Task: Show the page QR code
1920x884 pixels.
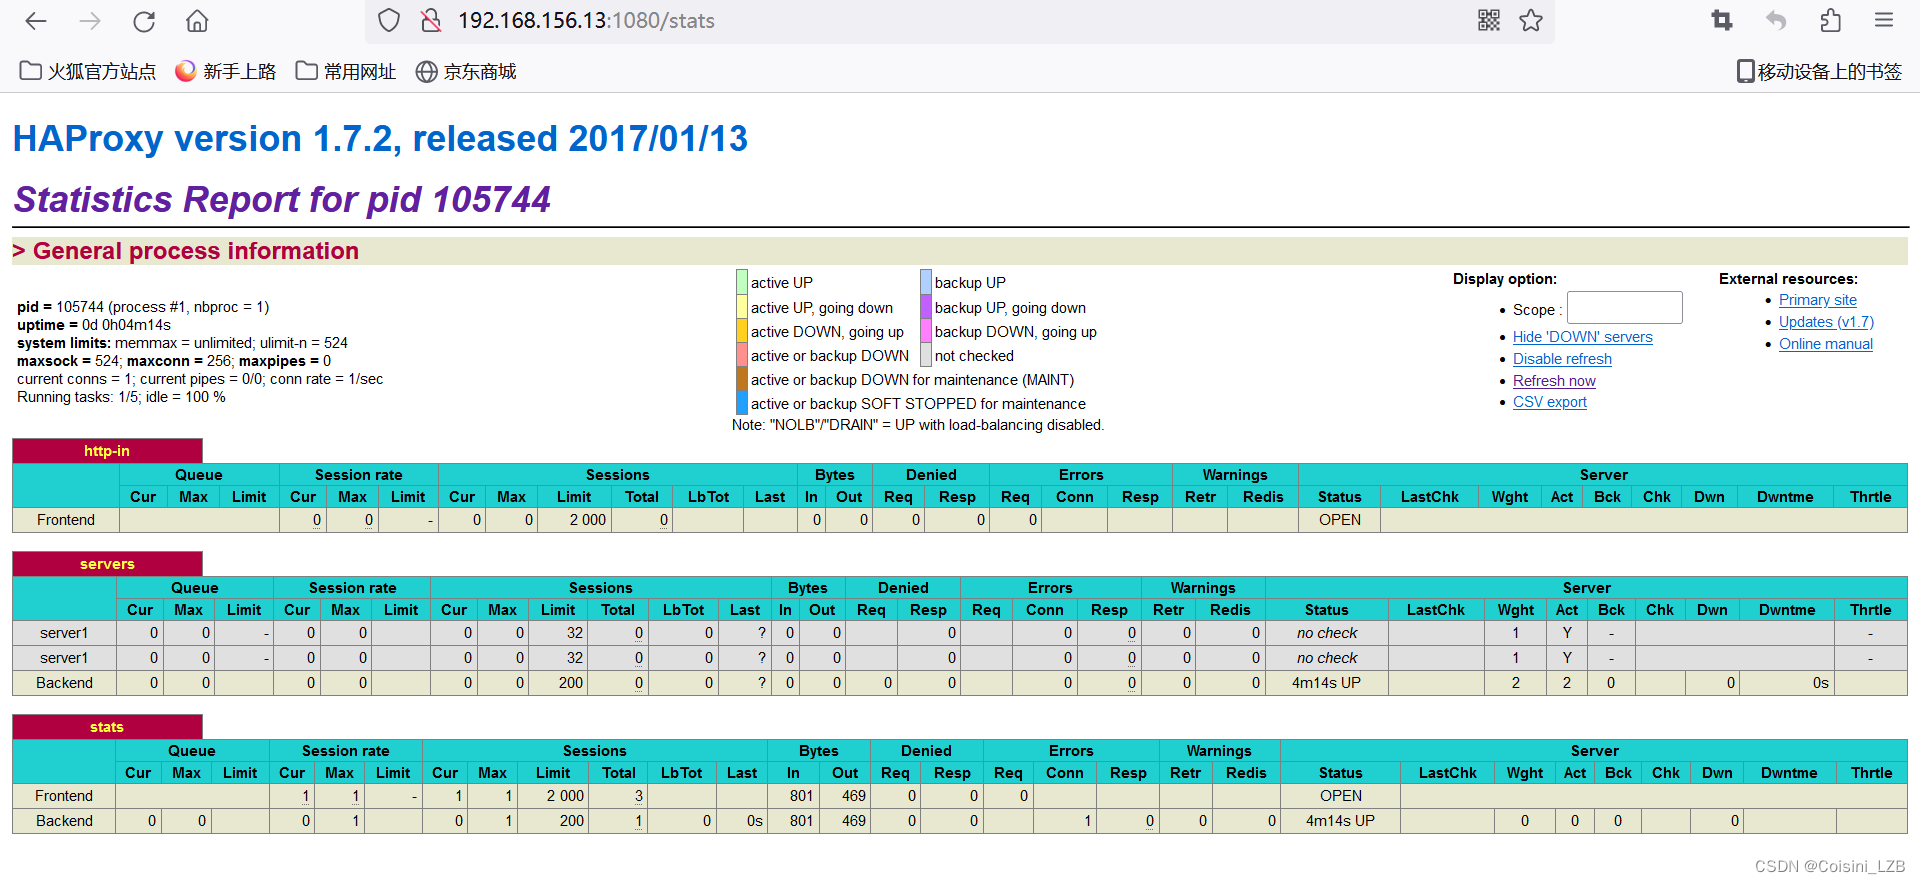Action: pos(1489,21)
